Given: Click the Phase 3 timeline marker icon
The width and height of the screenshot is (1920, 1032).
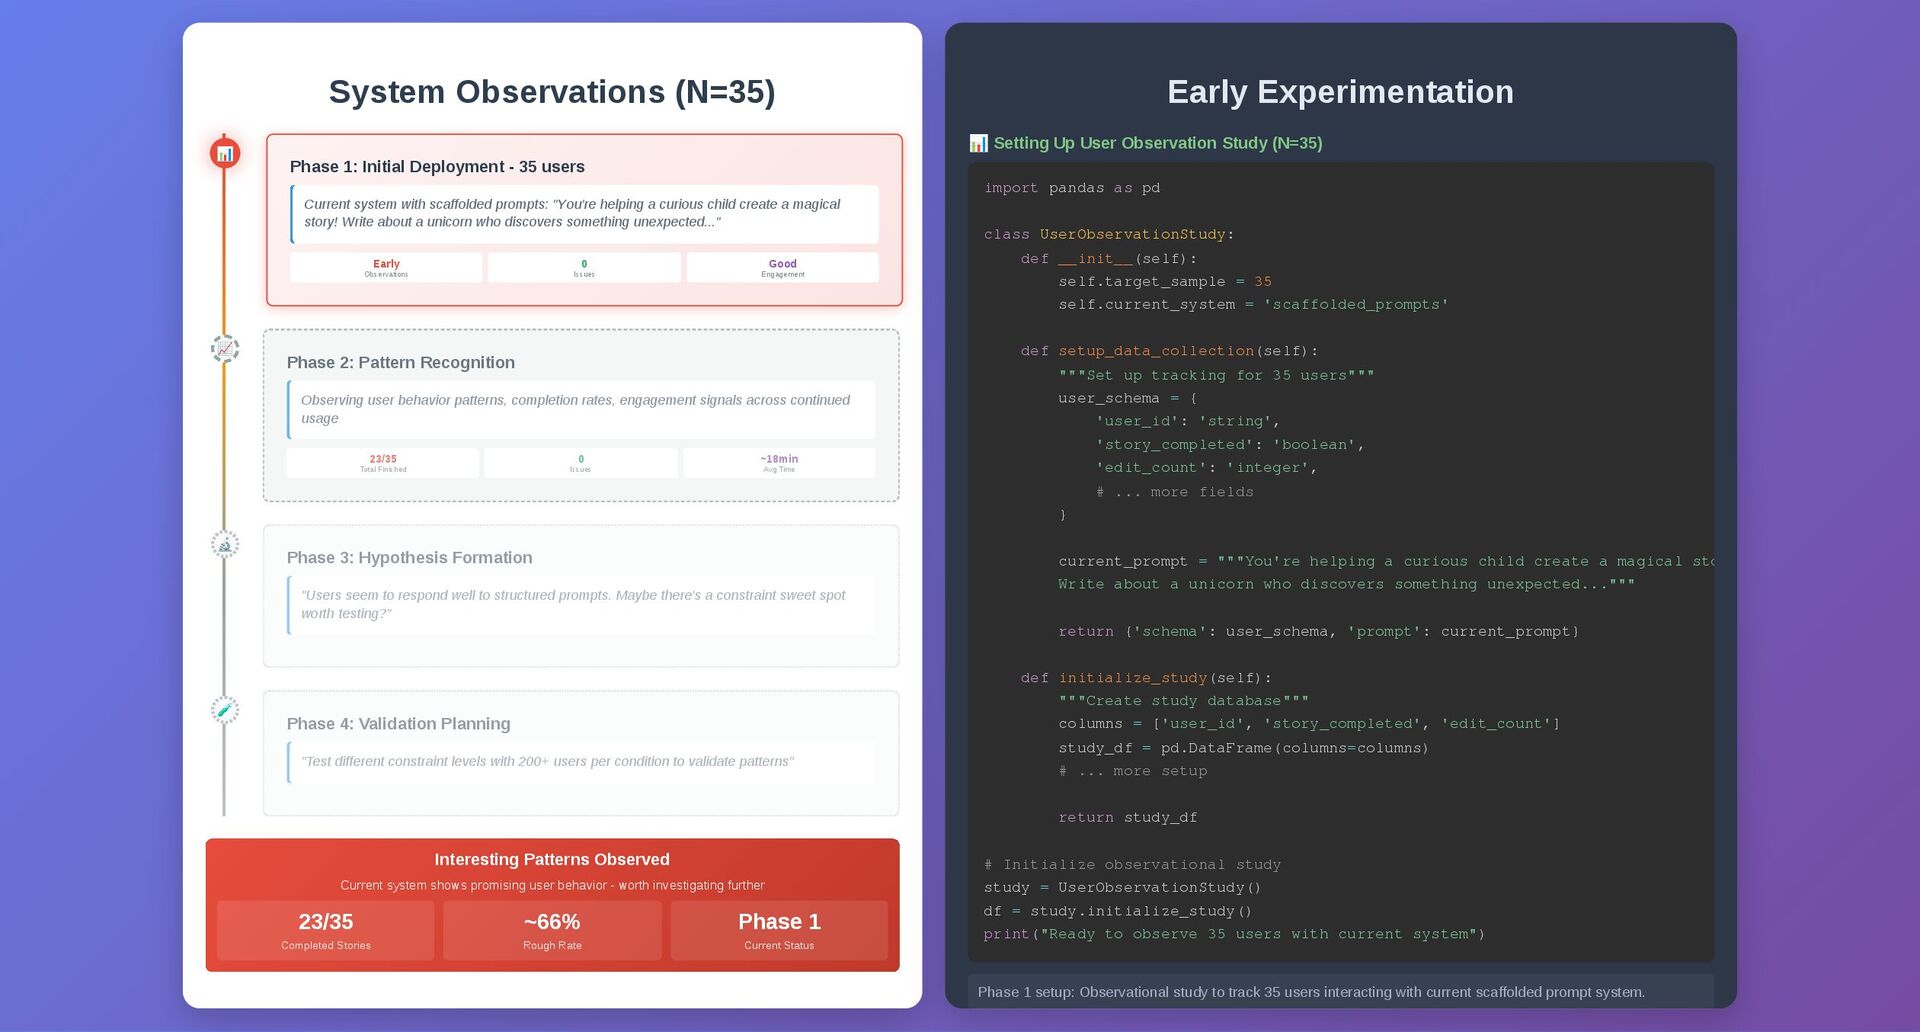Looking at the screenshot, I should coord(225,544).
